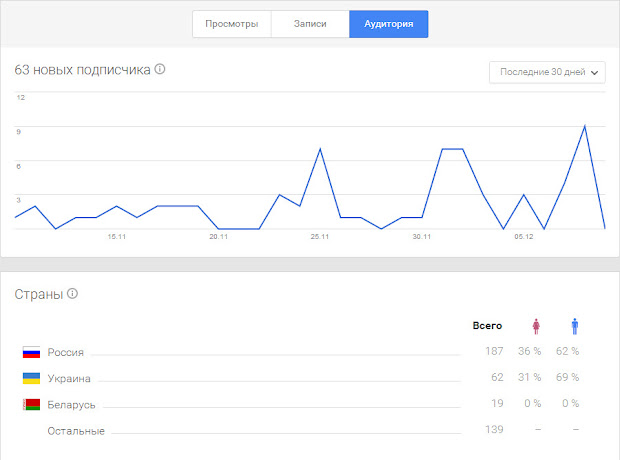Screen dimensions: 620x460
Task: Click the 62 % male share for Россия
Action: (567, 351)
